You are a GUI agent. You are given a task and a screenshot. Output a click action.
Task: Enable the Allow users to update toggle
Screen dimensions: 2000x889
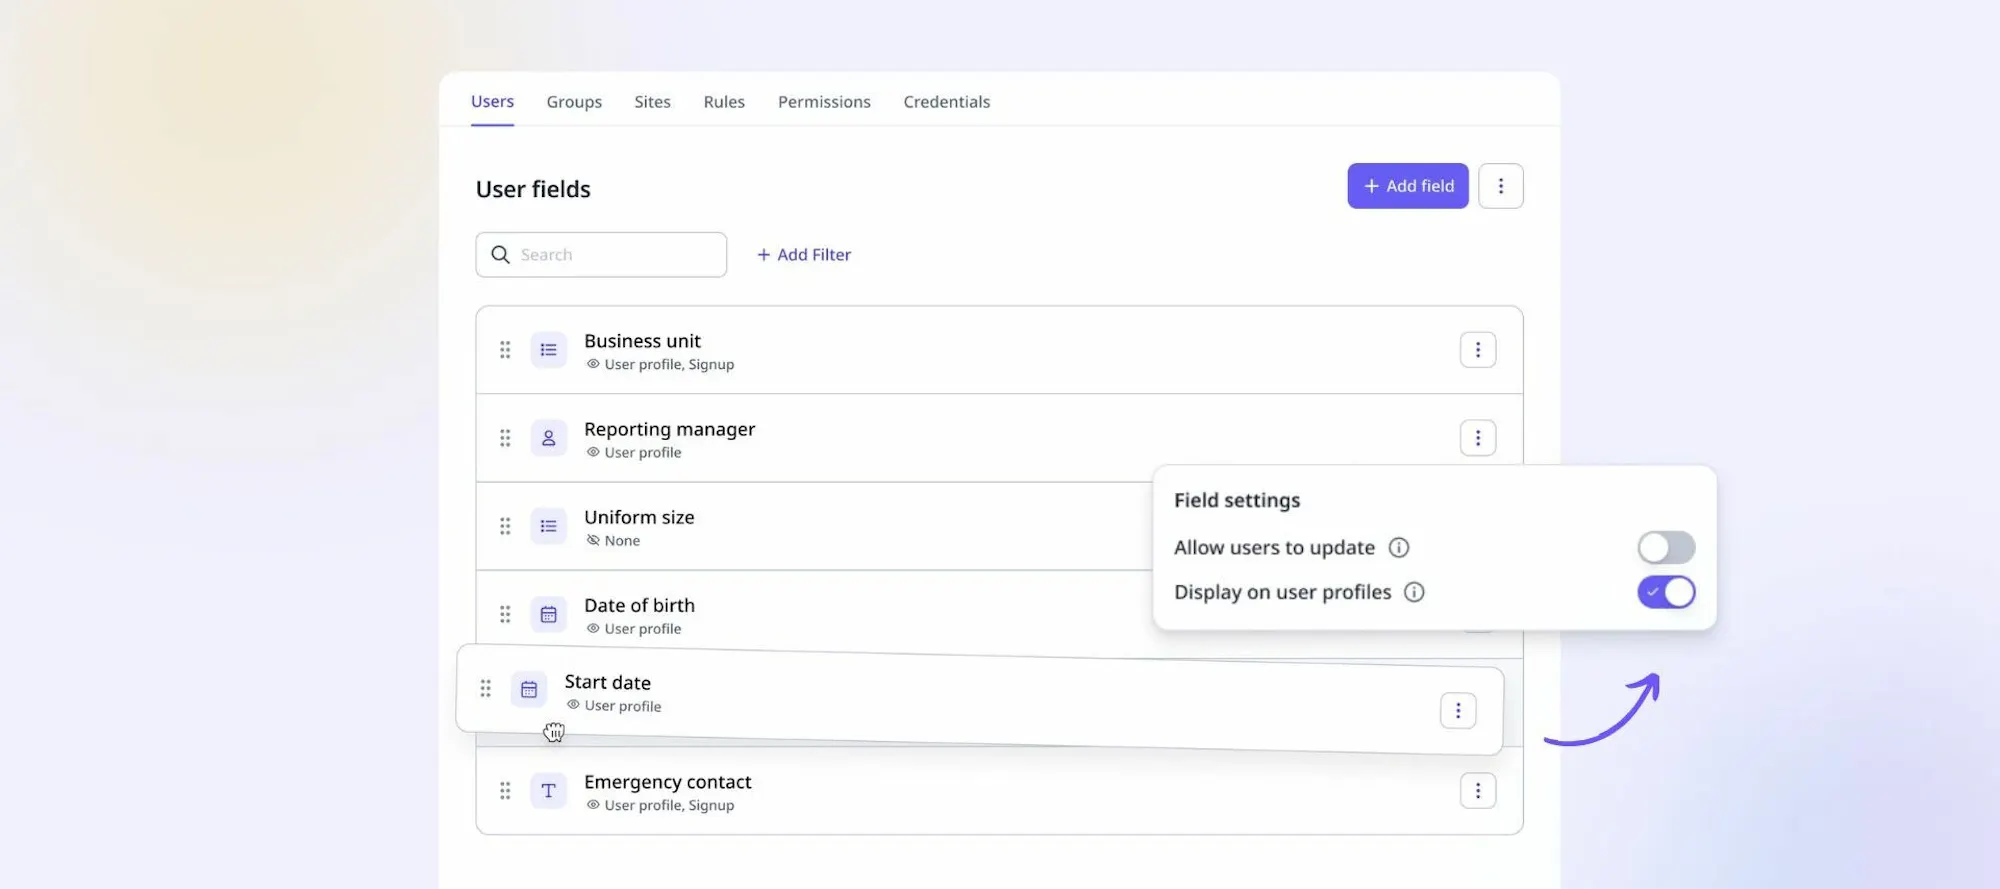(x=1666, y=547)
